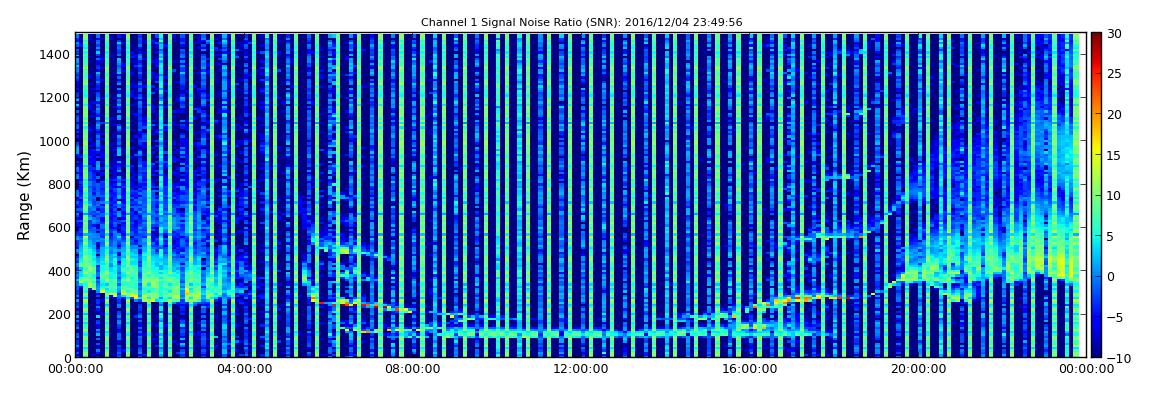Click the 12:00:00 time tick label
The height and width of the screenshot is (407, 1150).
pyautogui.click(x=579, y=370)
